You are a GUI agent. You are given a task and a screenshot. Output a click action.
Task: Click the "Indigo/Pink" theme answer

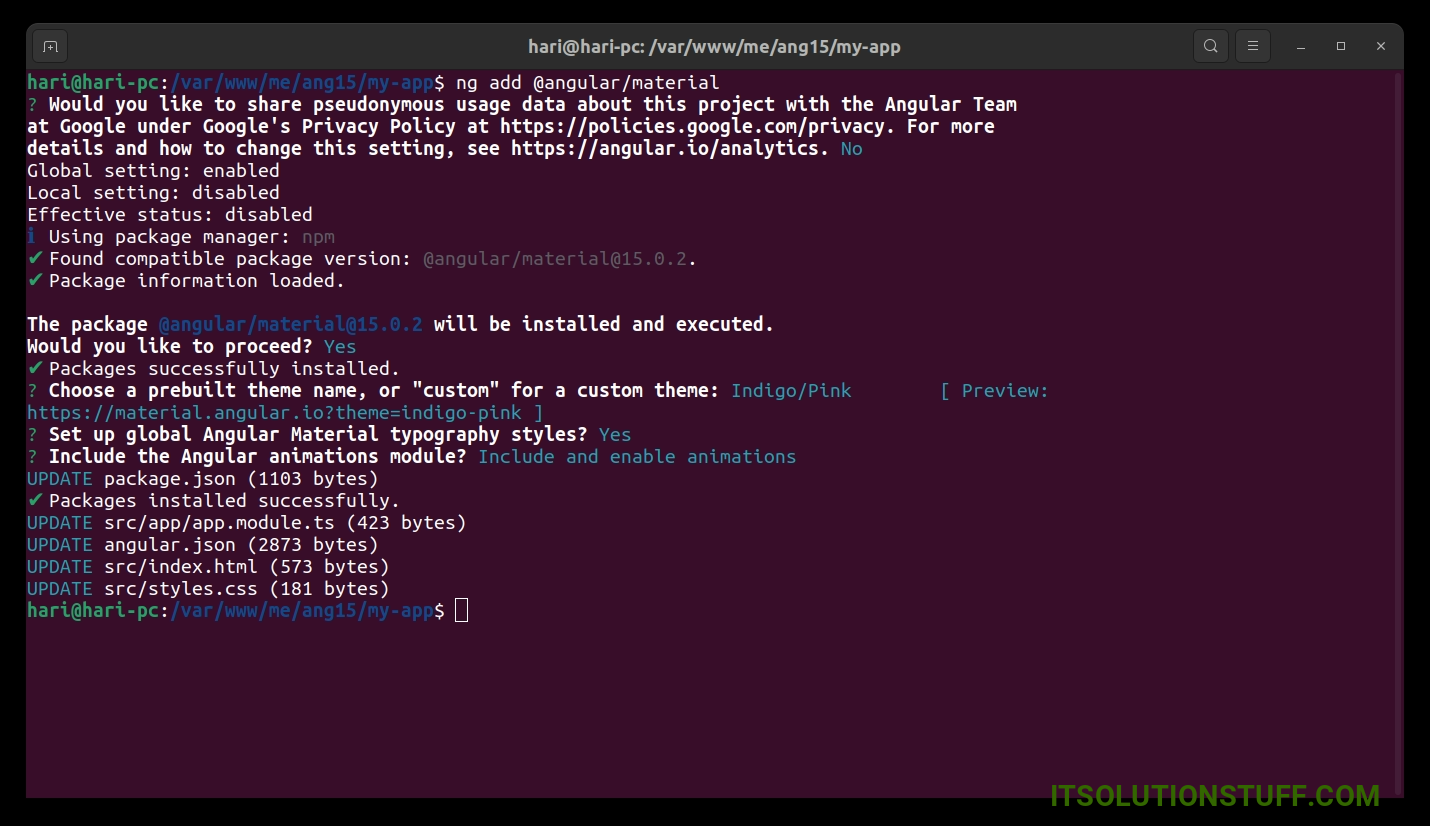tap(791, 391)
